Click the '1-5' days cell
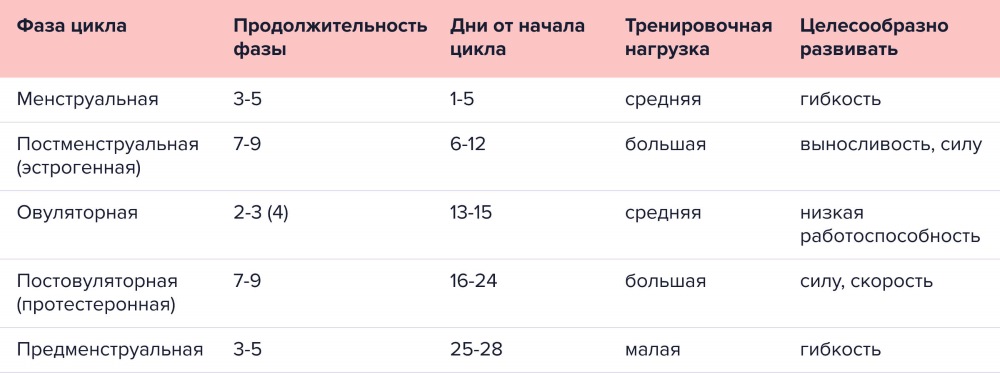Image resolution: width=1000 pixels, height=373 pixels. (462, 99)
